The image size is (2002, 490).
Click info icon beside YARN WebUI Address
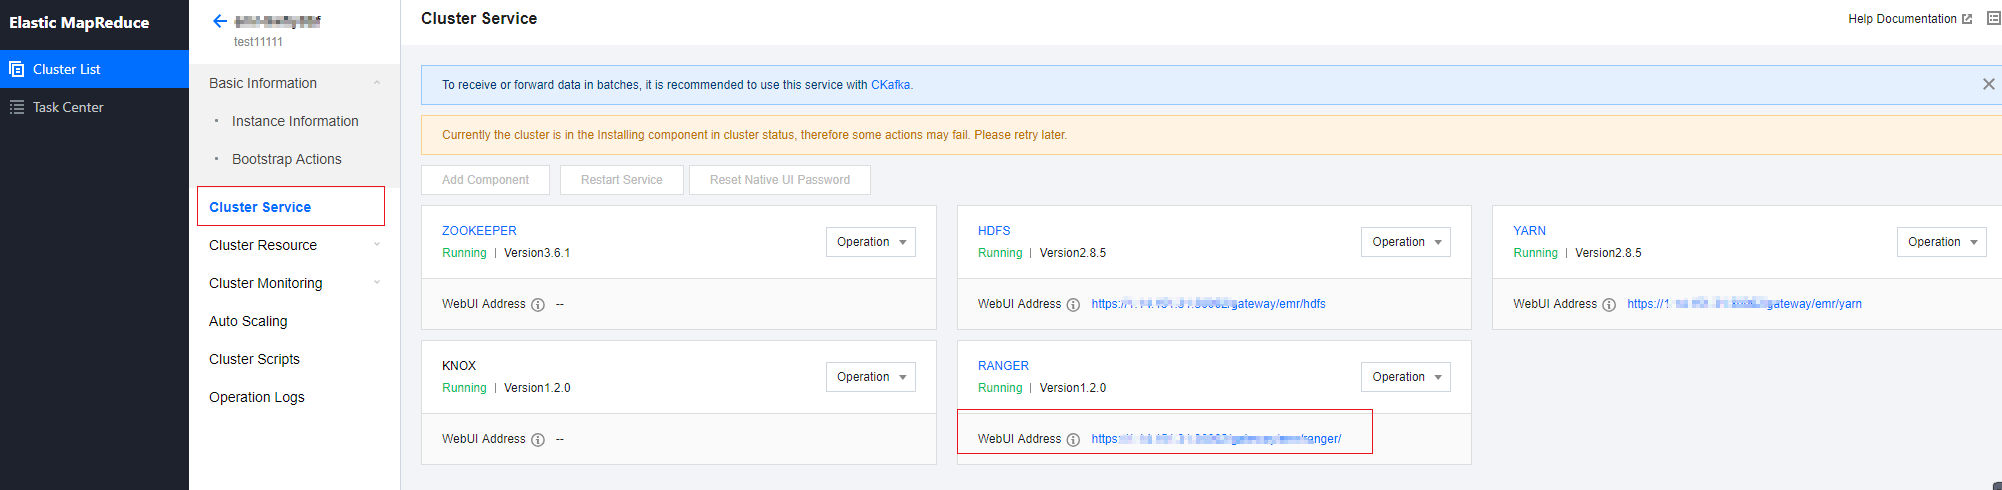[x=1609, y=305]
